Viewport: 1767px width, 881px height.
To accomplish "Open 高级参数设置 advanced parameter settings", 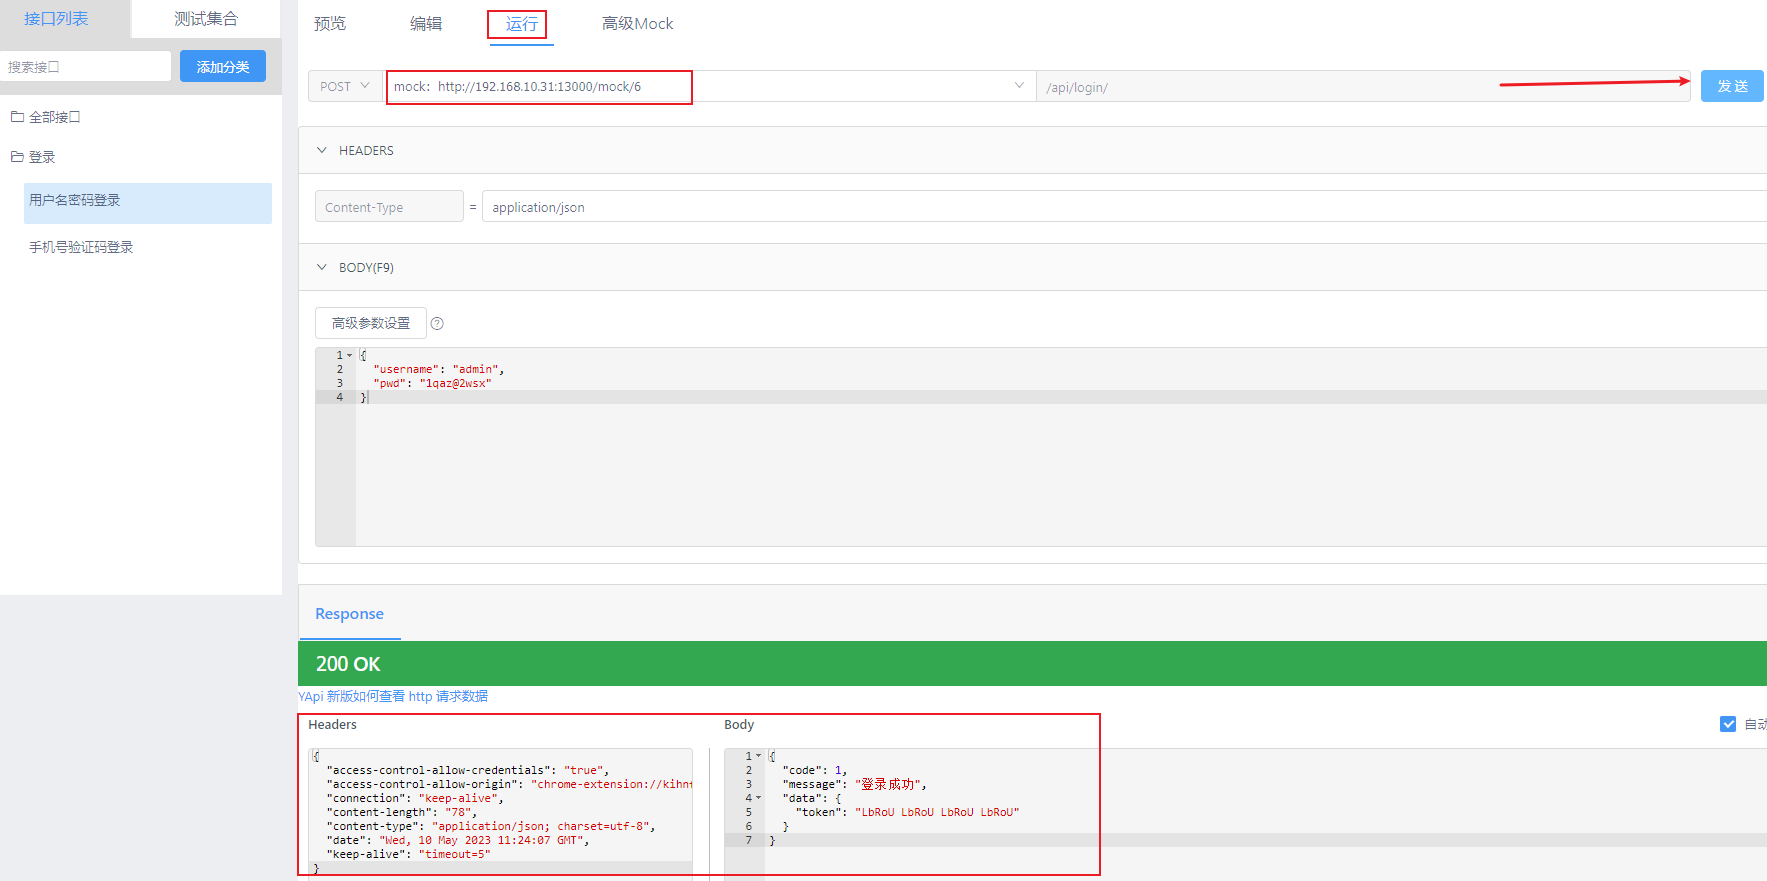I will [371, 323].
